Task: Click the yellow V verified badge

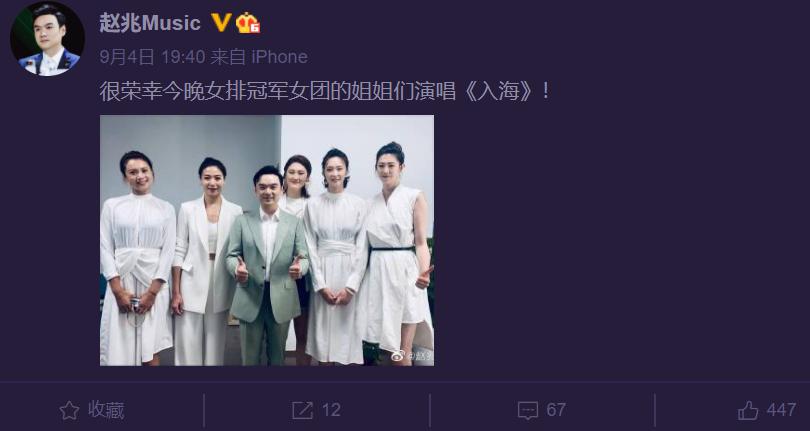Action: point(221,23)
